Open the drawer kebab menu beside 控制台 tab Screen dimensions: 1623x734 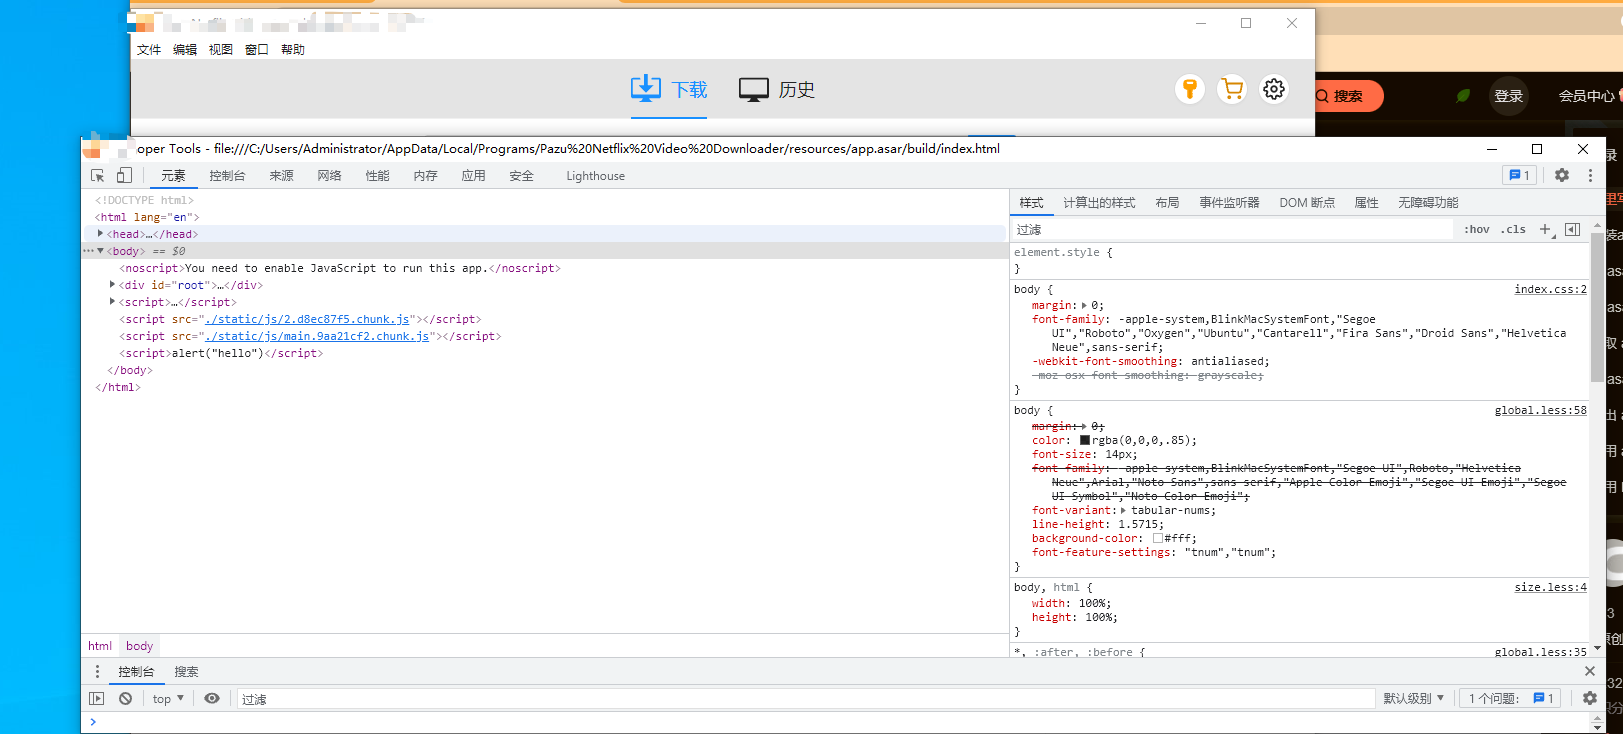(97, 671)
